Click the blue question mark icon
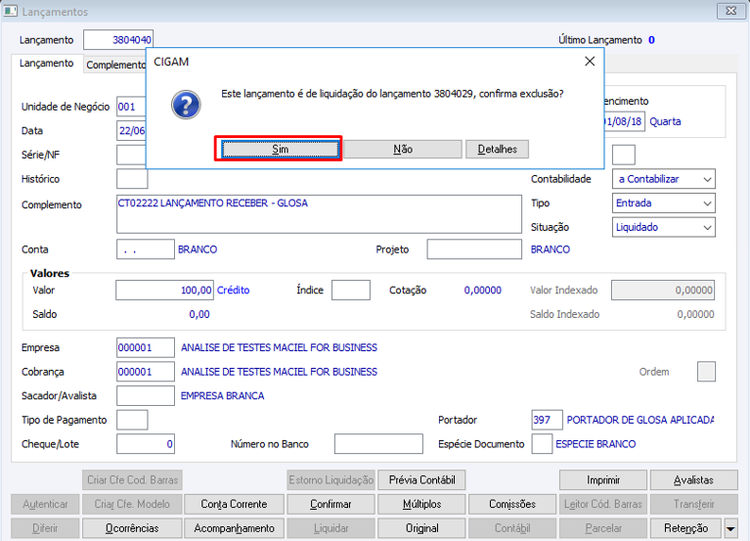Viewport: 750px width, 541px height. [x=186, y=105]
